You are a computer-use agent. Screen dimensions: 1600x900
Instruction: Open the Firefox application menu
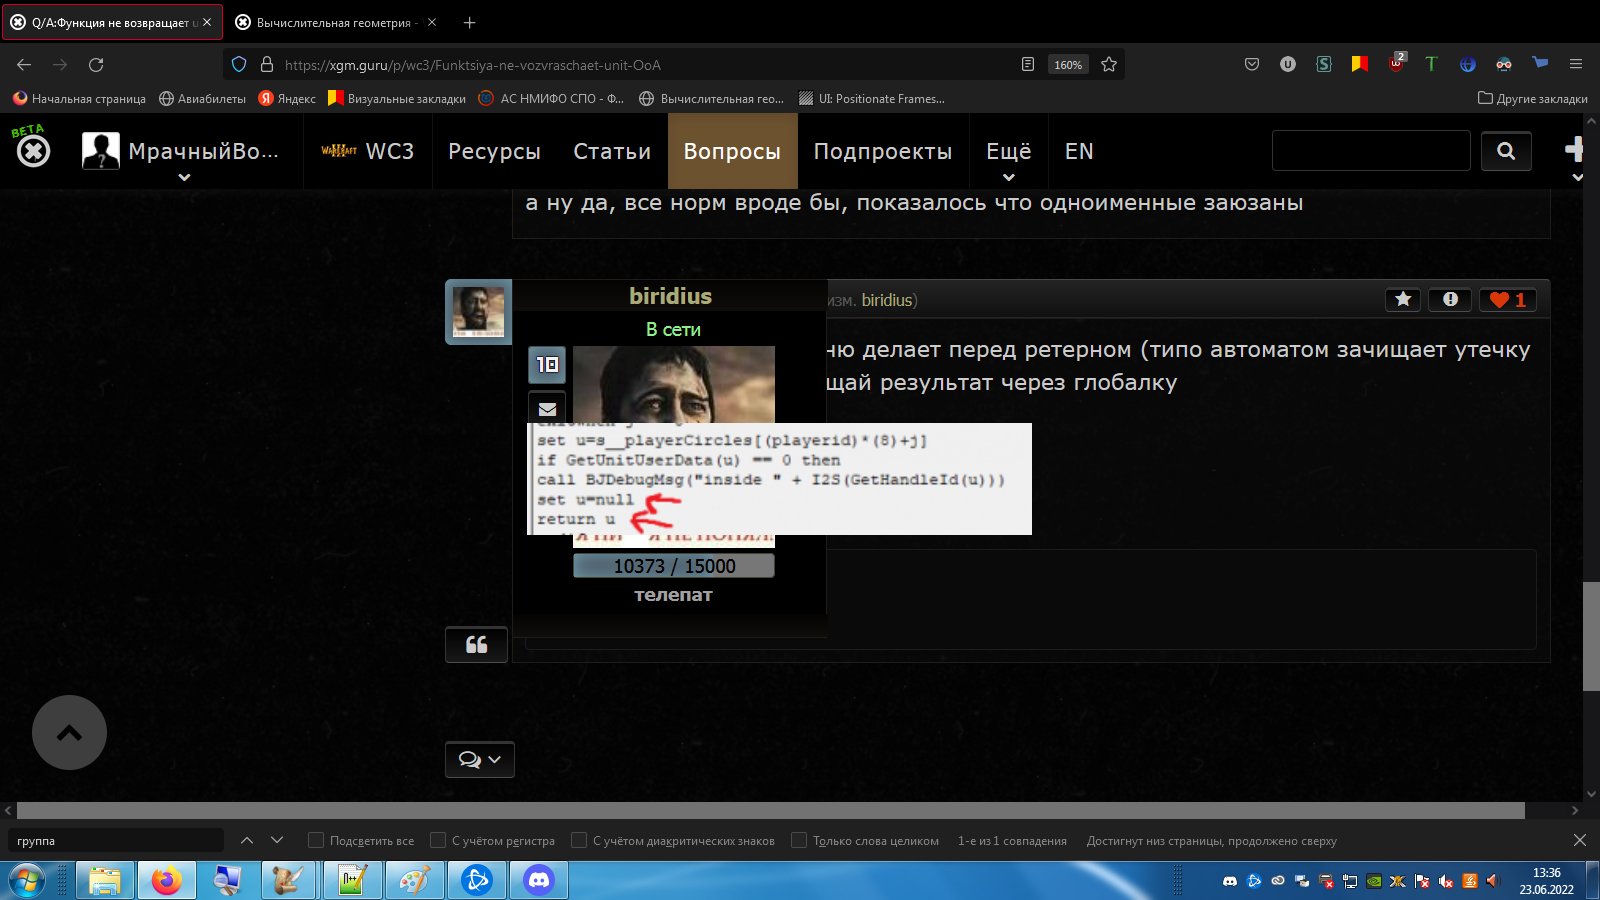tap(1576, 65)
